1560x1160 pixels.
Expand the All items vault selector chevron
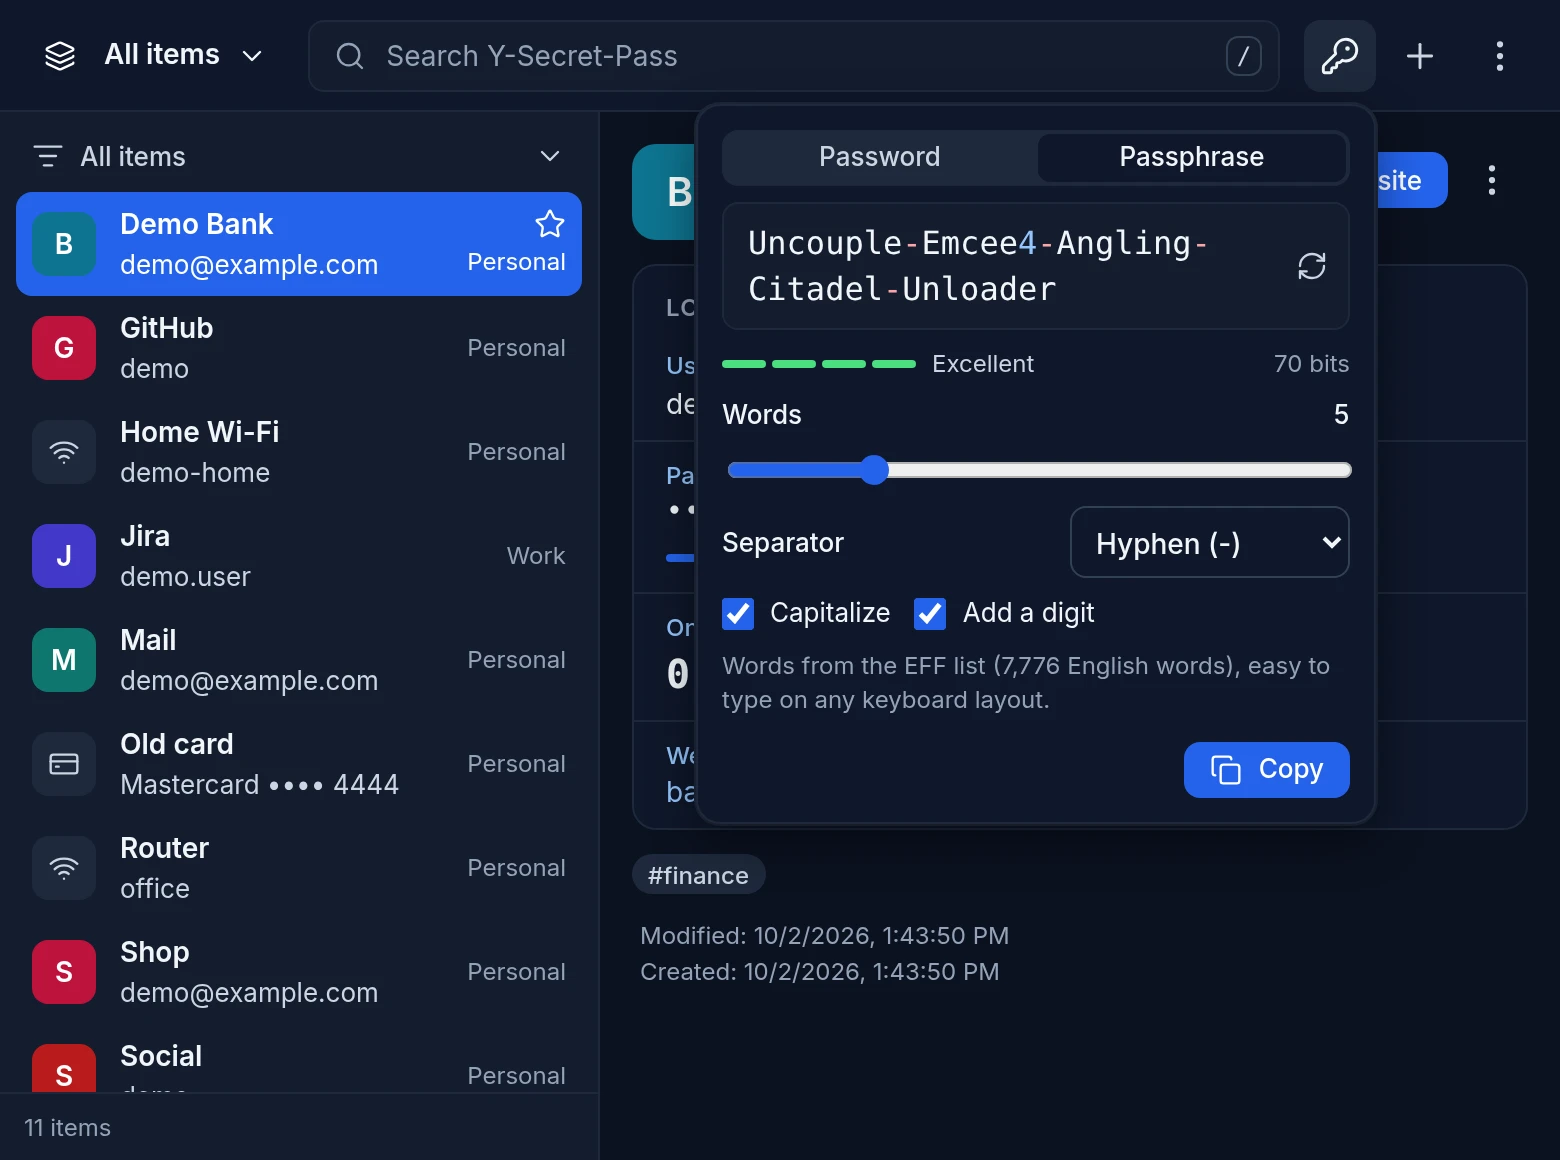click(x=252, y=56)
